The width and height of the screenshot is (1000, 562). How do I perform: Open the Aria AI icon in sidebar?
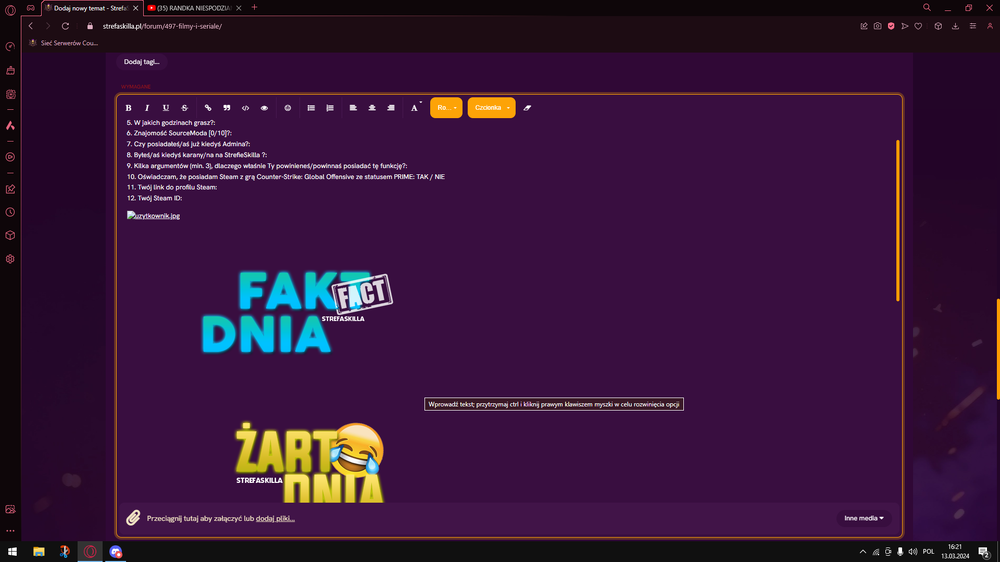coord(10,126)
